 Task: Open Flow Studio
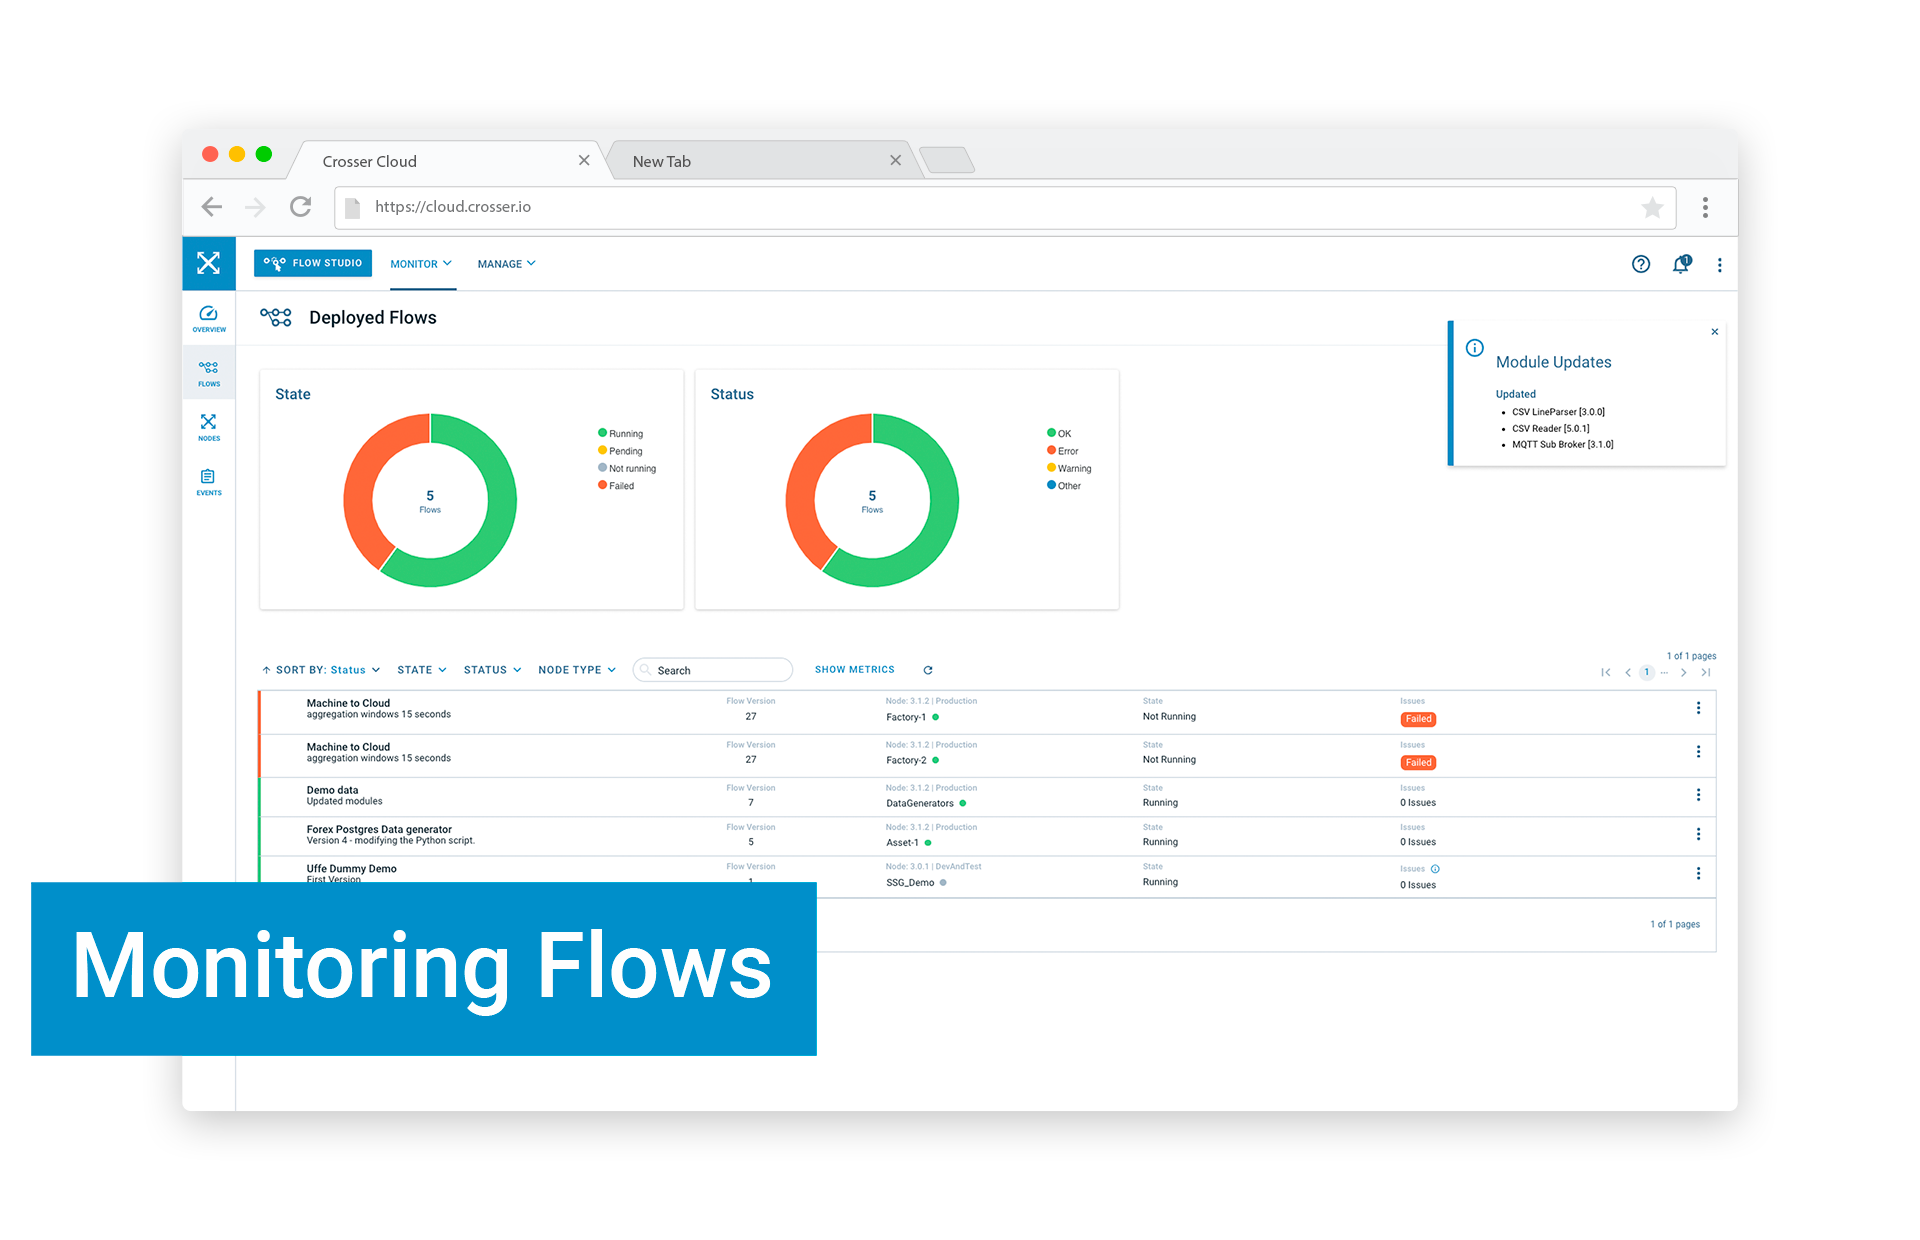coord(313,263)
